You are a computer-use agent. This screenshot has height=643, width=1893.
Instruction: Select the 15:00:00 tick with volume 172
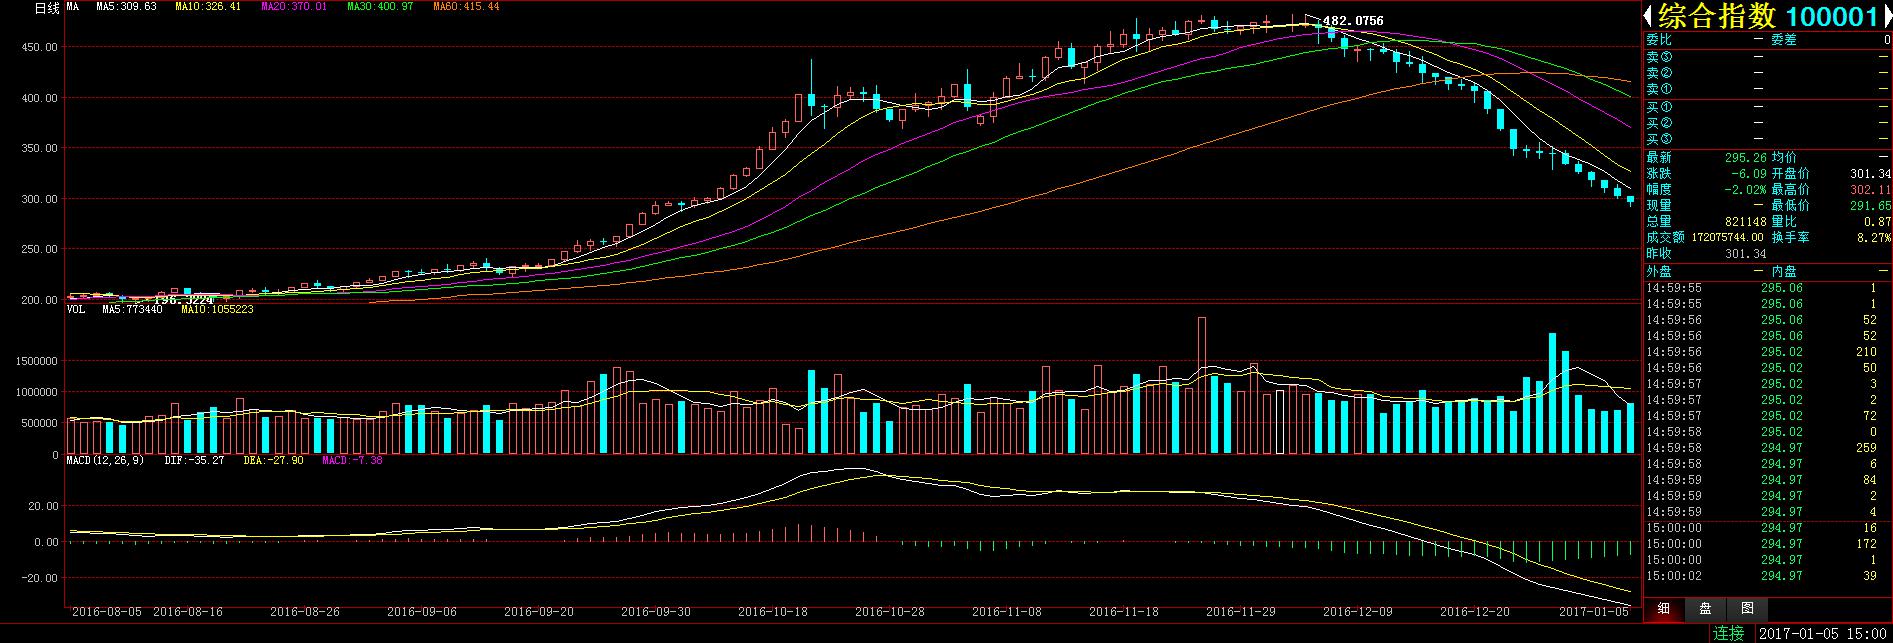coord(1767,544)
